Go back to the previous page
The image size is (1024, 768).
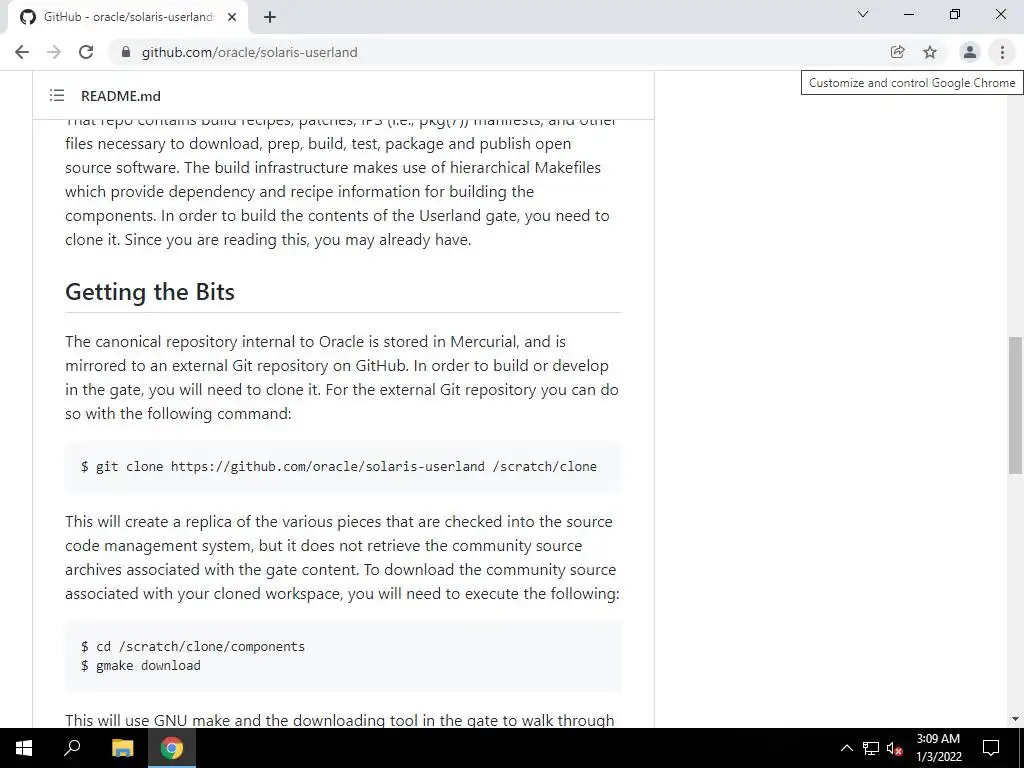(x=22, y=52)
